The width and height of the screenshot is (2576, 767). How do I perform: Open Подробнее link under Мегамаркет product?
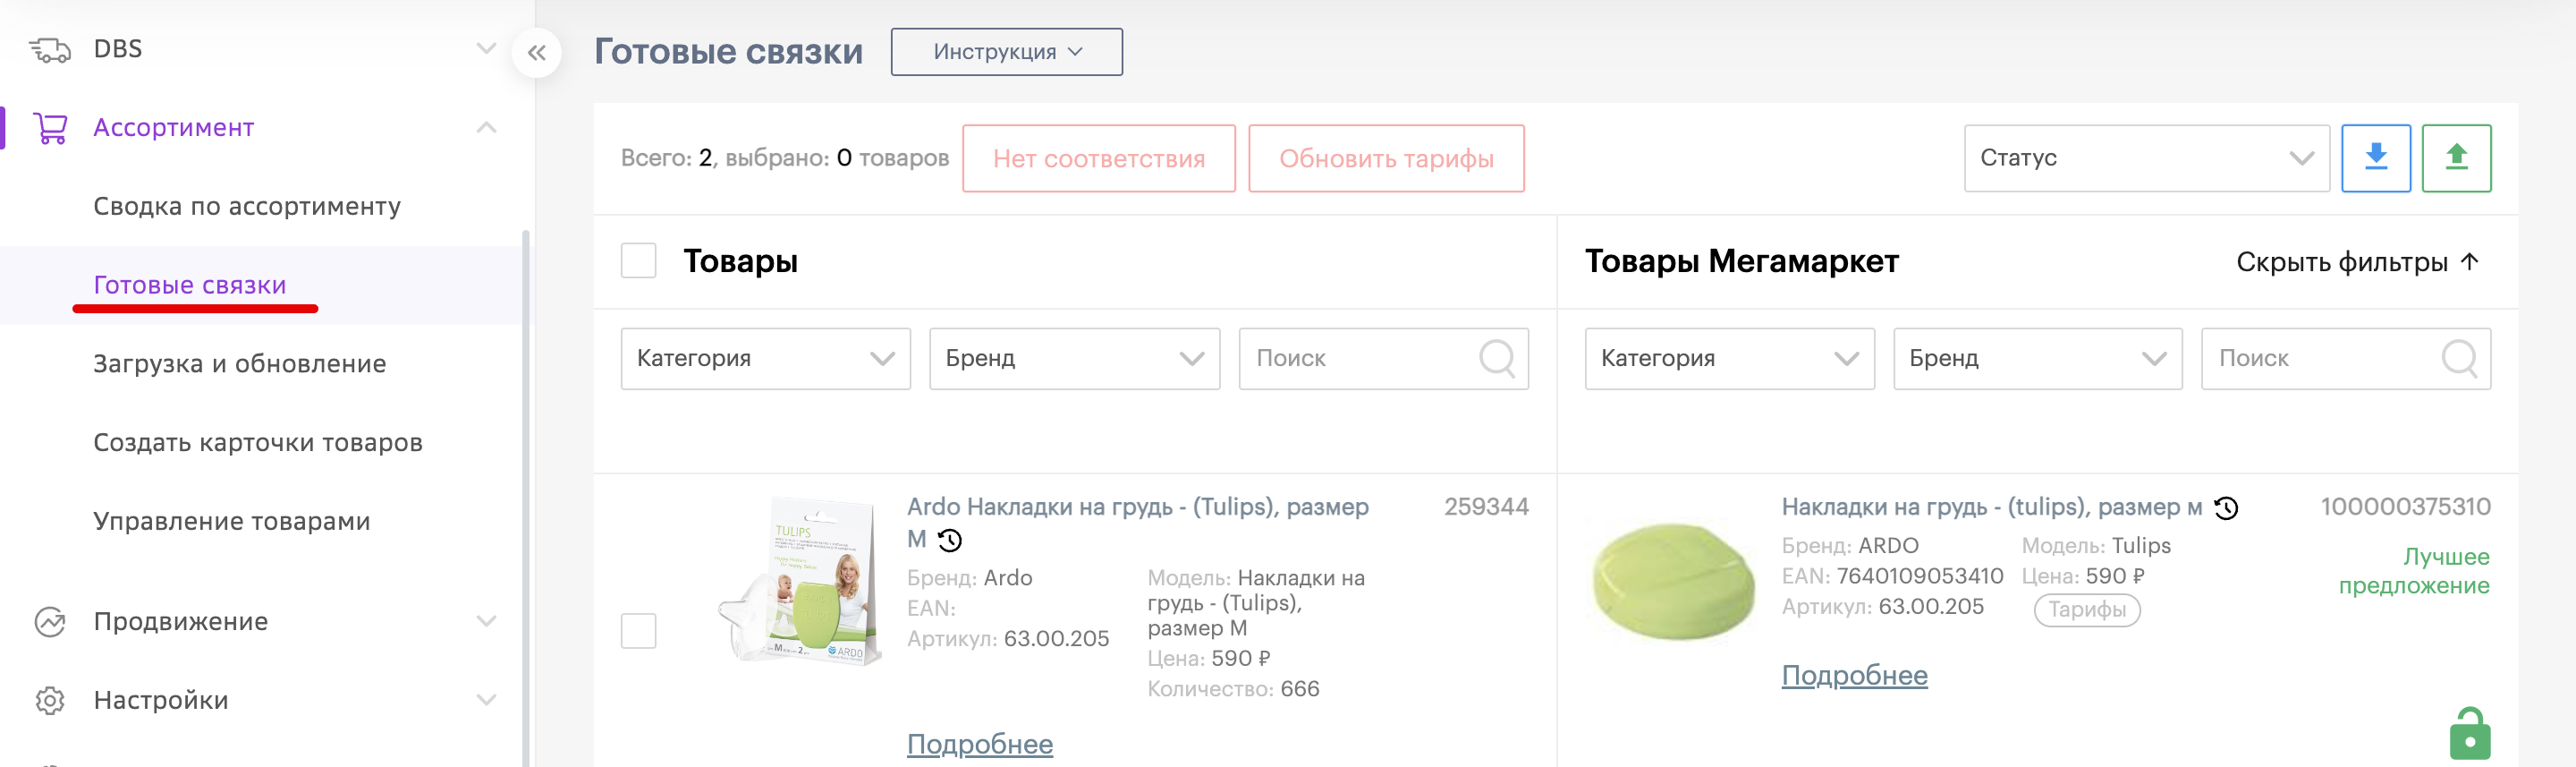1855,676
